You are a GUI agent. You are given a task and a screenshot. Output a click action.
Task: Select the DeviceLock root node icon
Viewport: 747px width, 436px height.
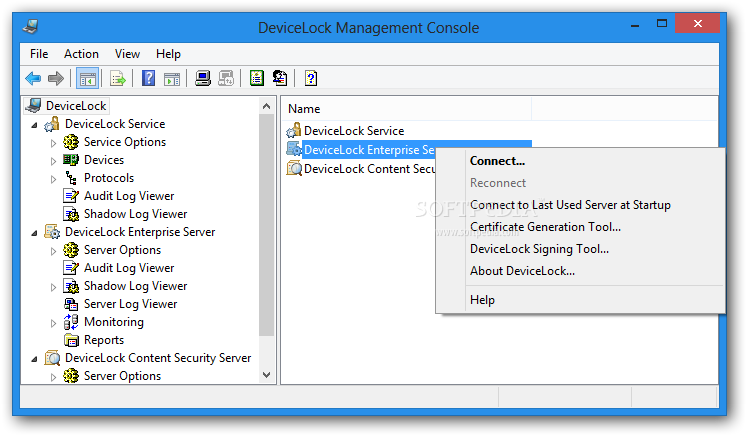click(33, 105)
